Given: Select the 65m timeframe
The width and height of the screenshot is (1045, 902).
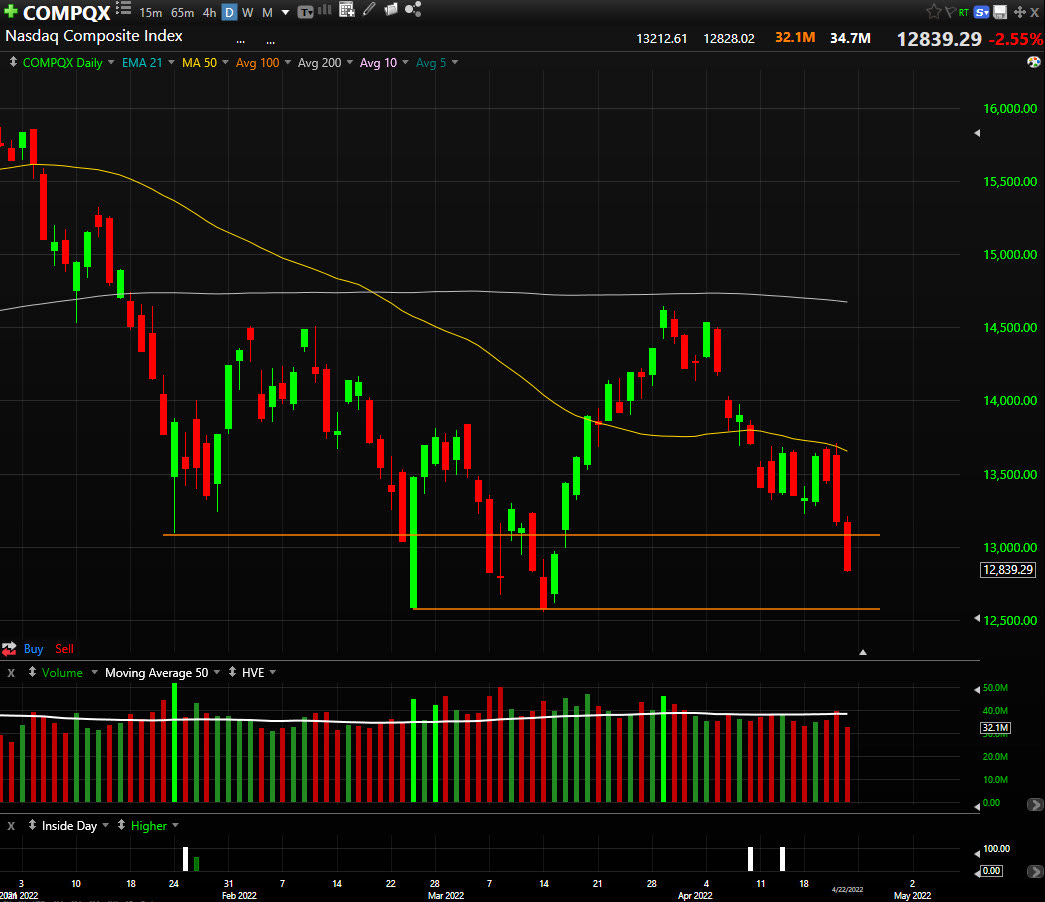Looking at the screenshot, I should click(182, 13).
